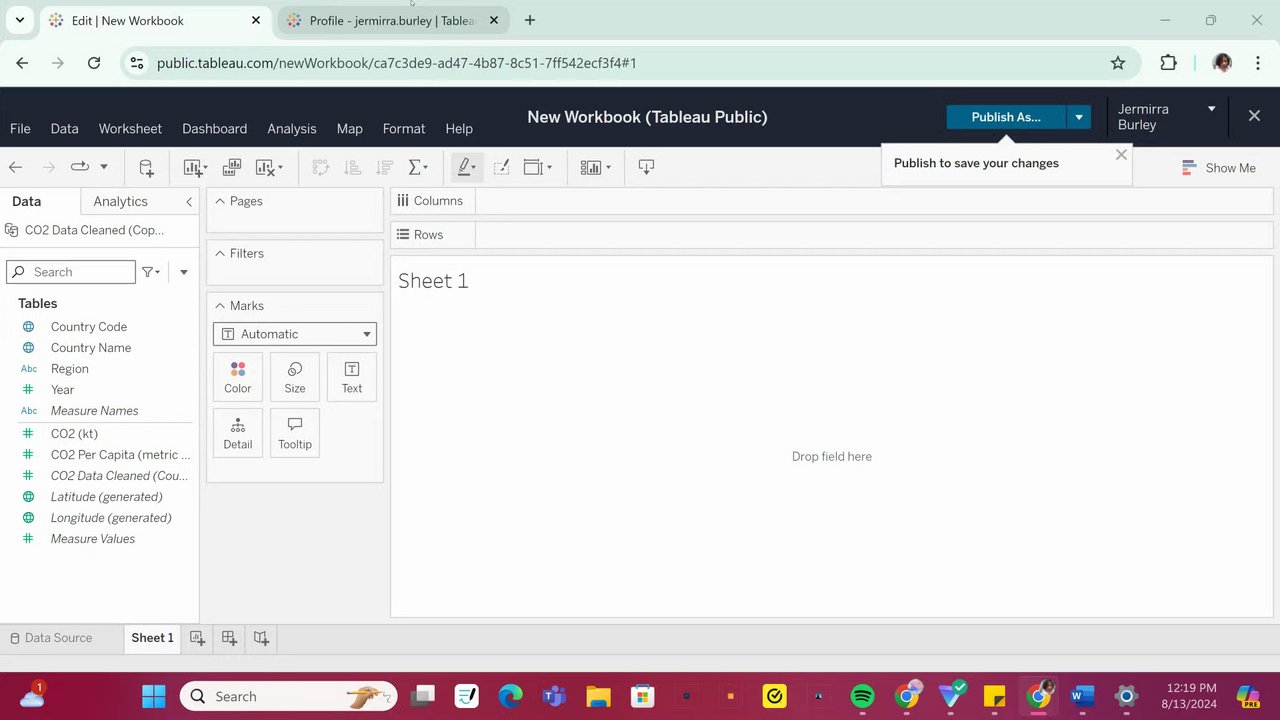
Task: Click the New Worksheet toolbar icon
Action: tap(195, 167)
